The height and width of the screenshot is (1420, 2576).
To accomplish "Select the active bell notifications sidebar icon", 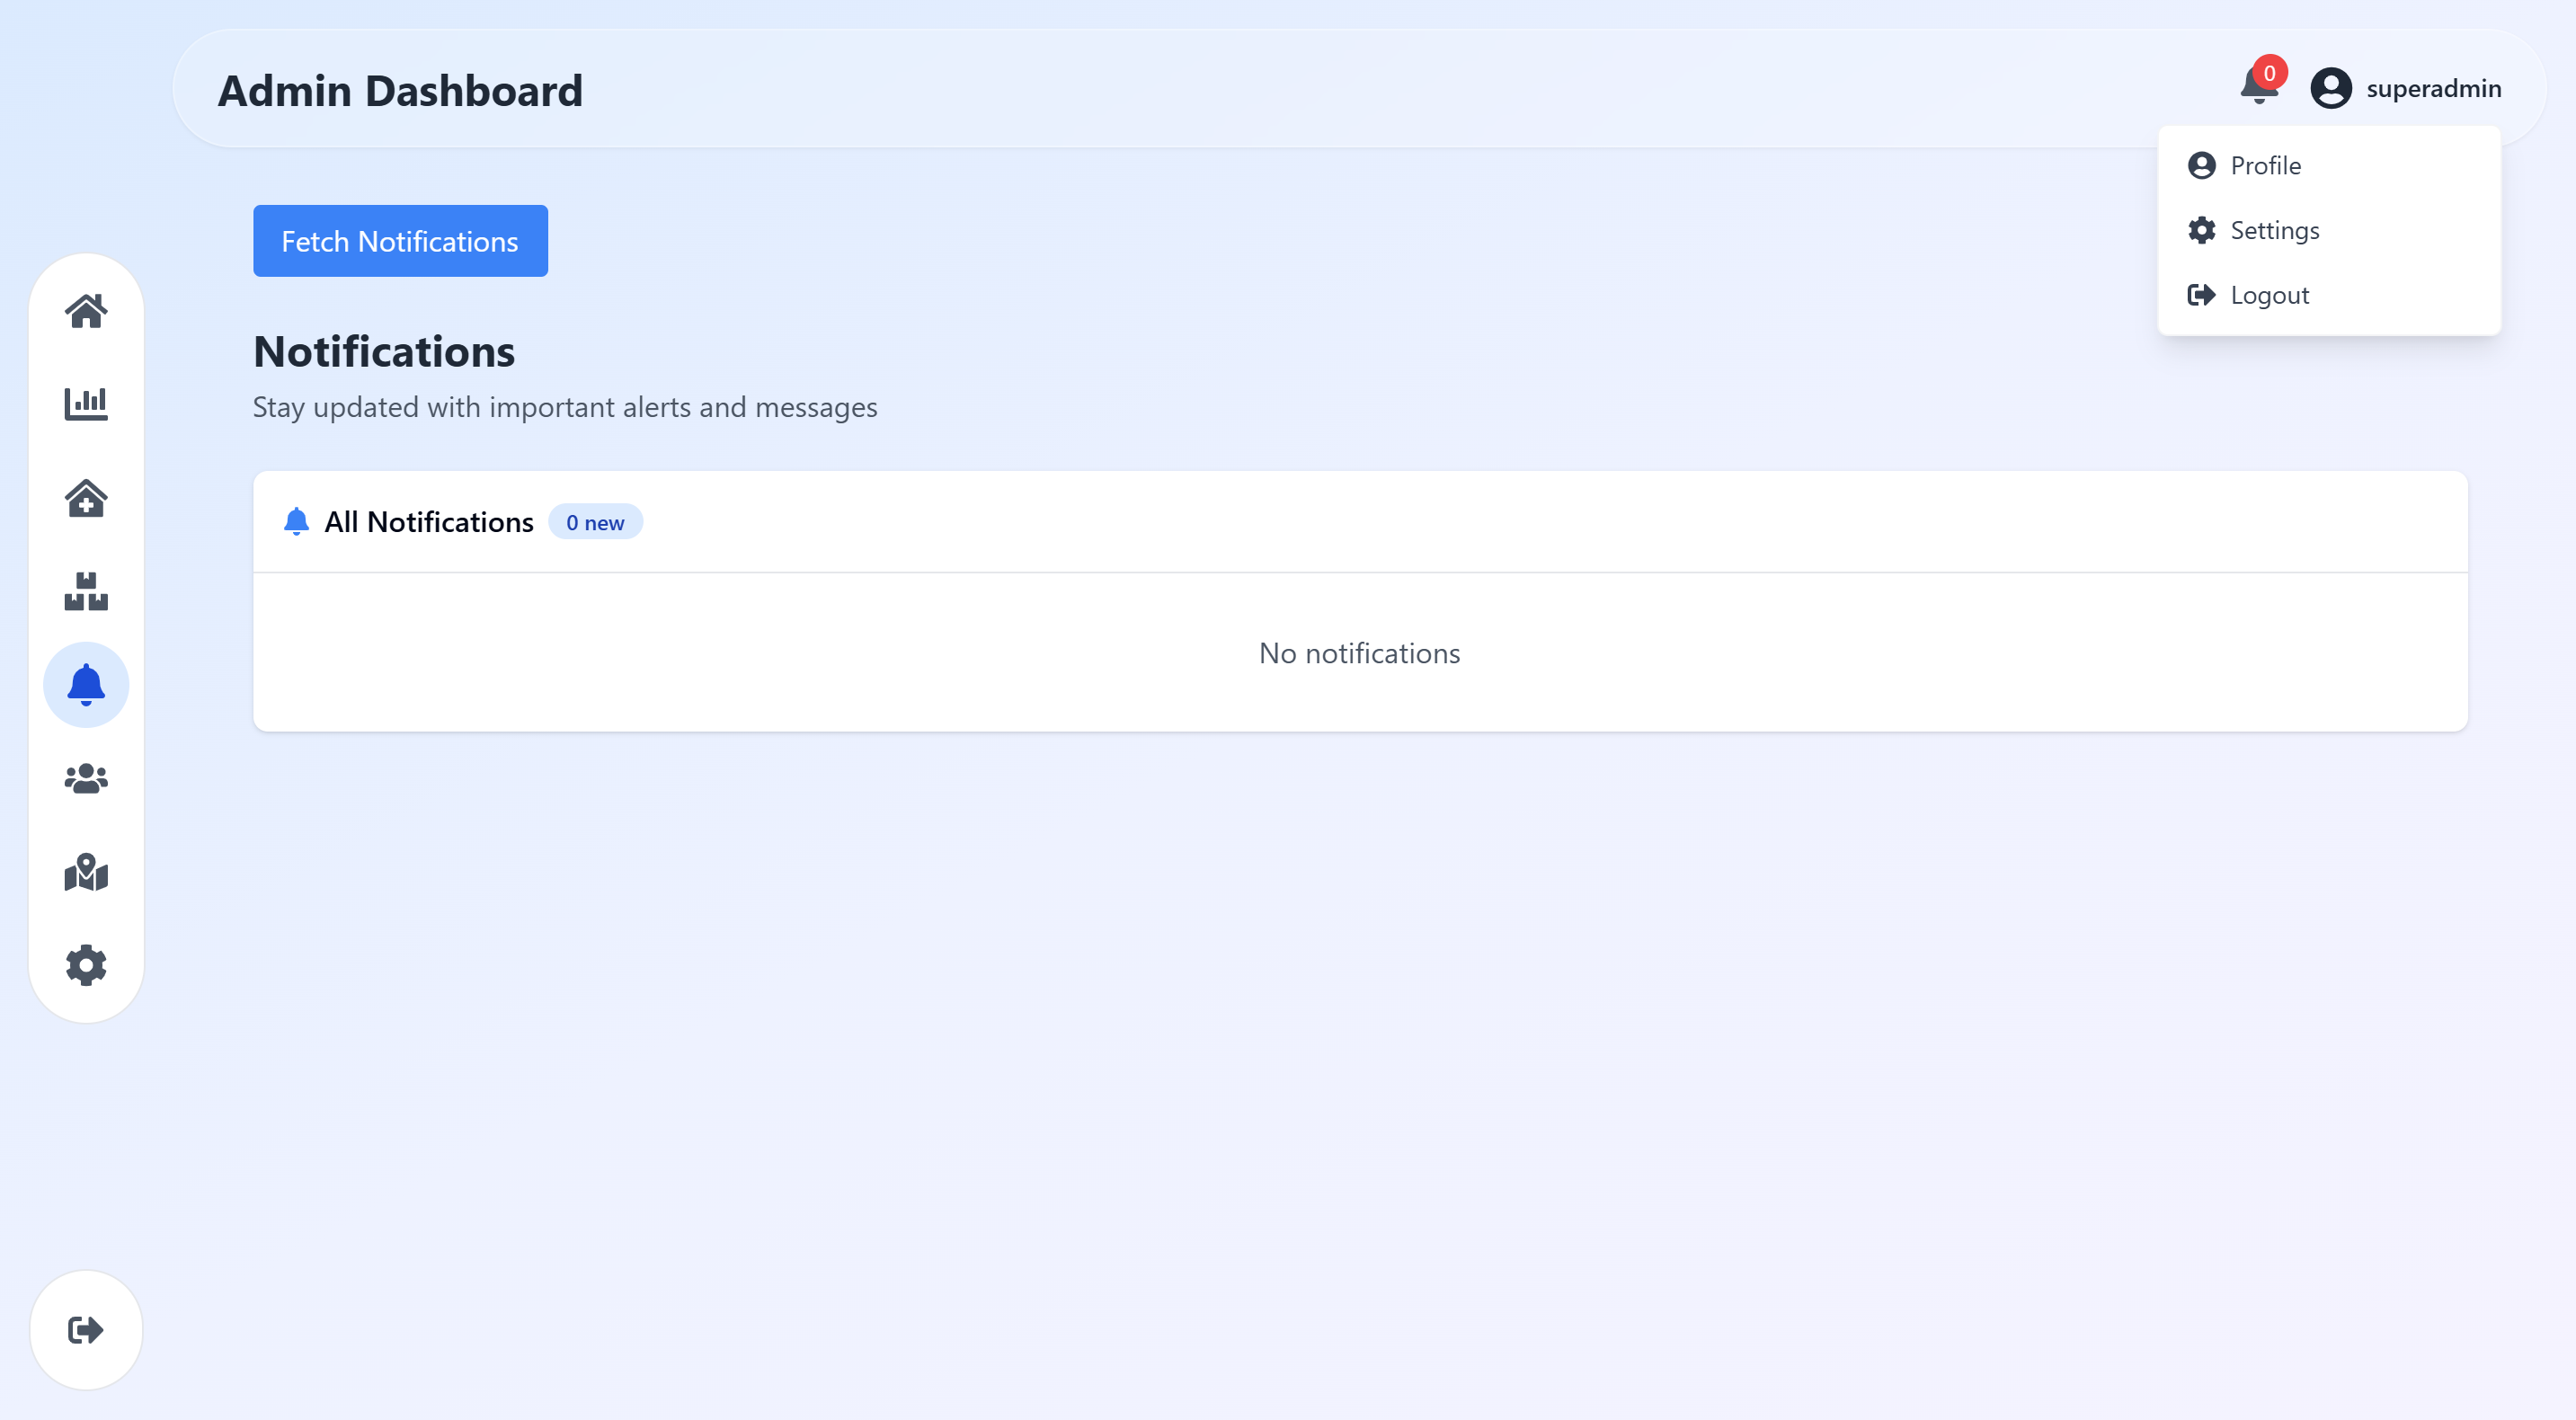I will 86,685.
